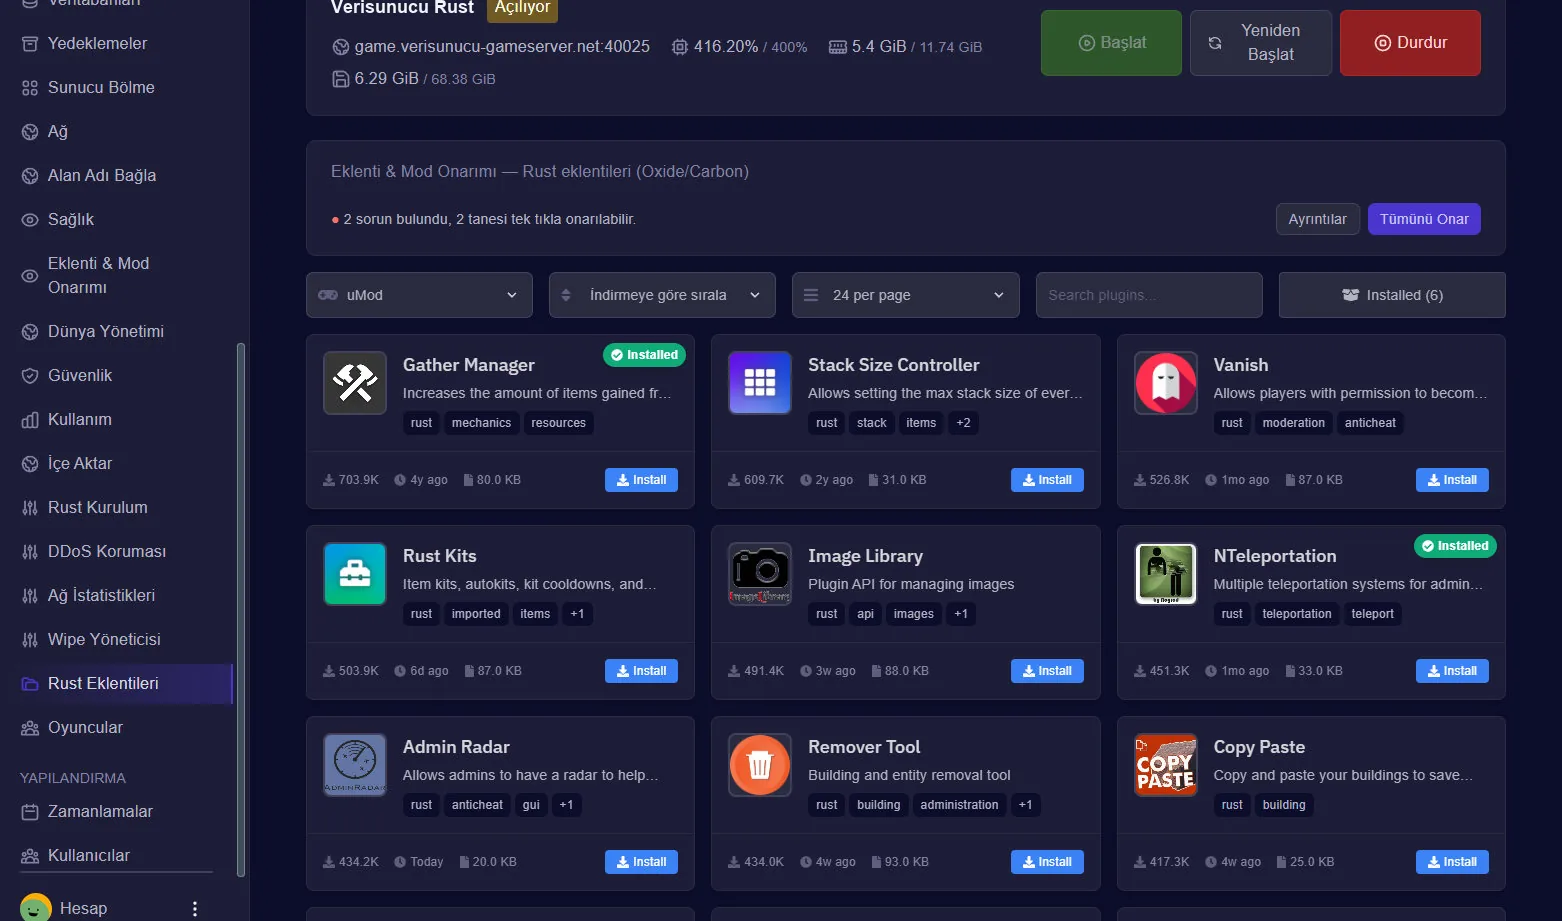Click the Zamanlamalar calendar icon
Viewport: 1562px width, 921px height.
tap(30, 812)
